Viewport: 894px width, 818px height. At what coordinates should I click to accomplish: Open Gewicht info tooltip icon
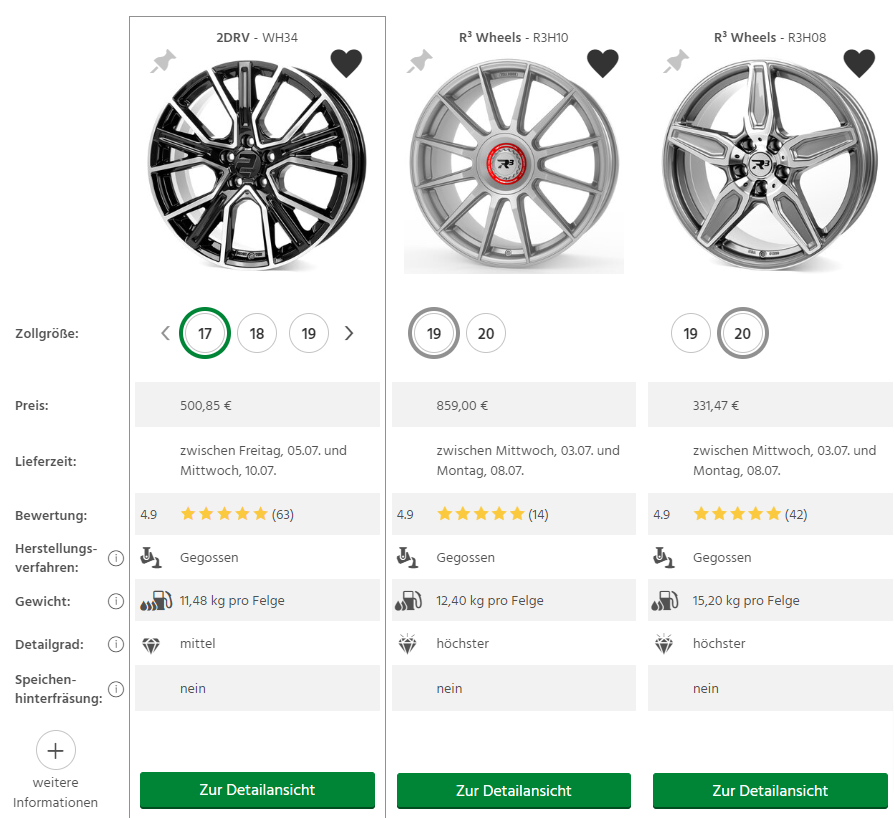pyautogui.click(x=116, y=601)
